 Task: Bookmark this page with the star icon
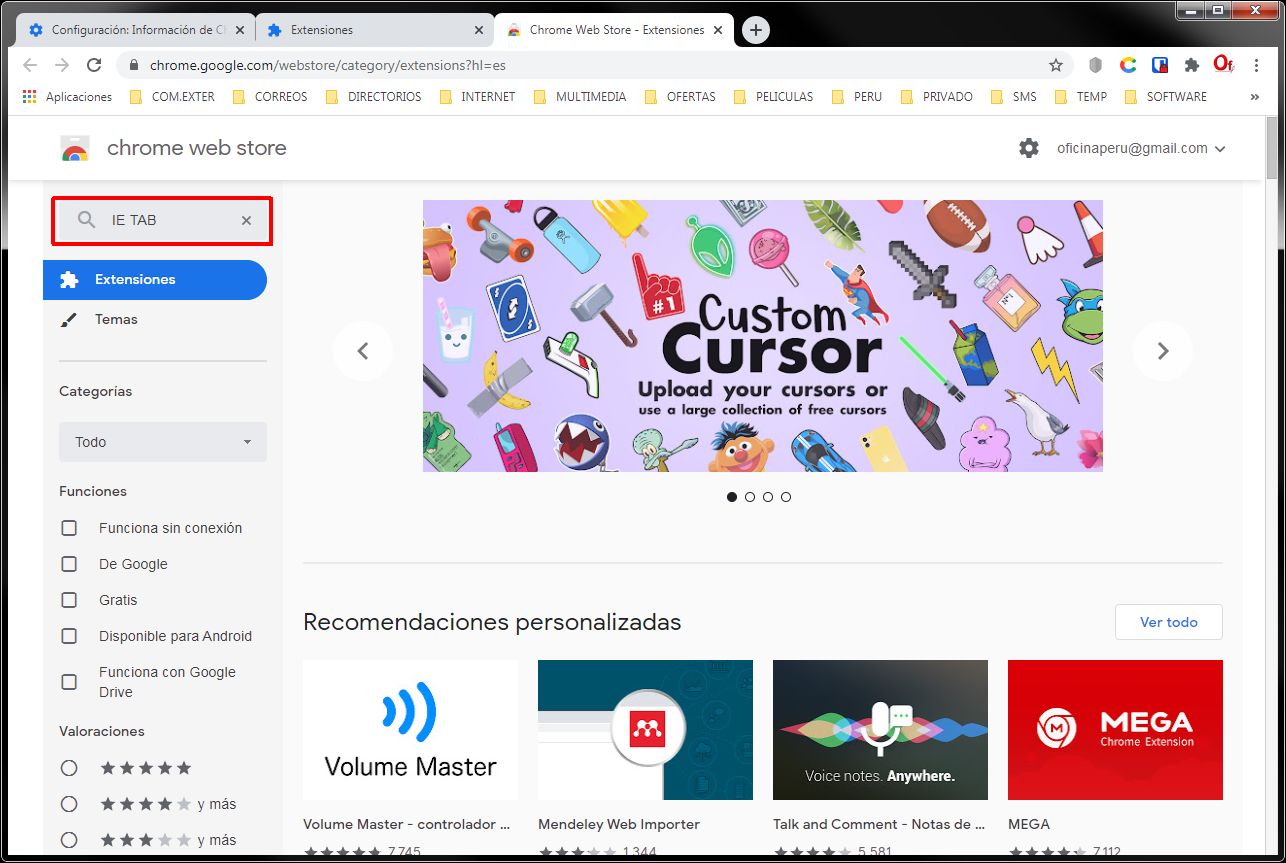(x=1056, y=65)
